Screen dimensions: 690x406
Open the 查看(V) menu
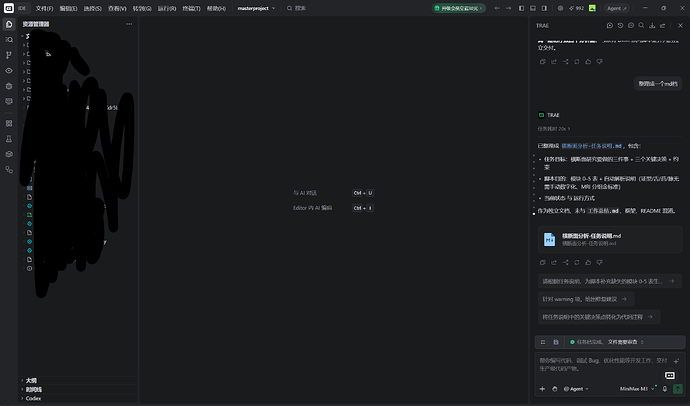(x=117, y=8)
